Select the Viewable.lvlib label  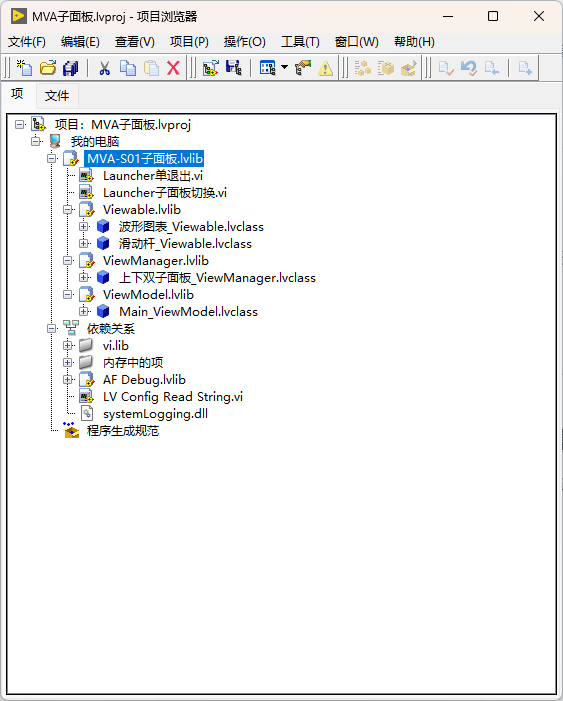[142, 210]
